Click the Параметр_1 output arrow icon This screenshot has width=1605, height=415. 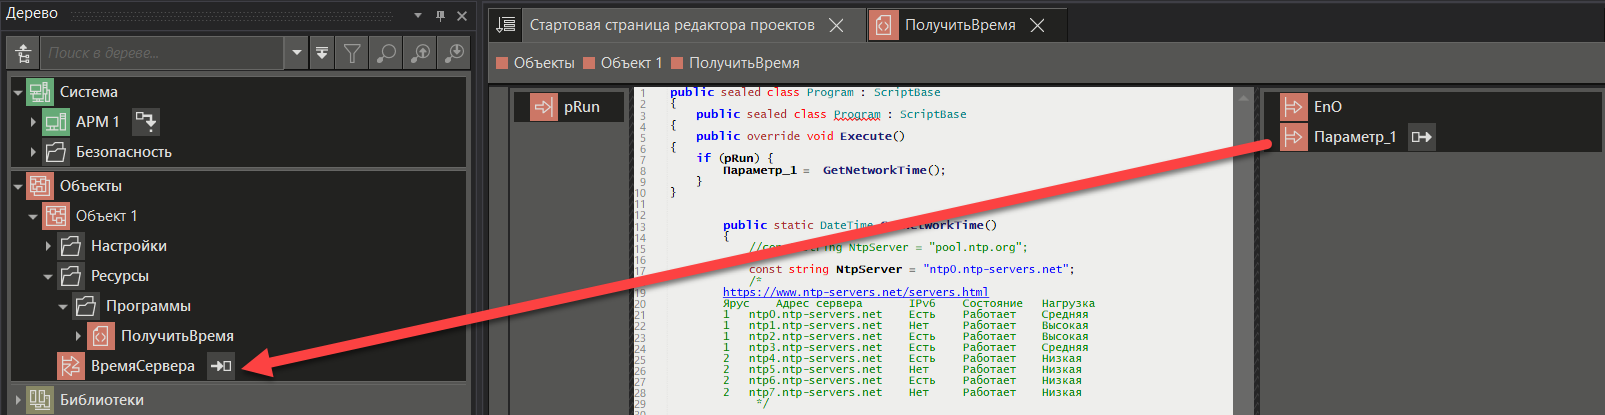[x=1293, y=137]
